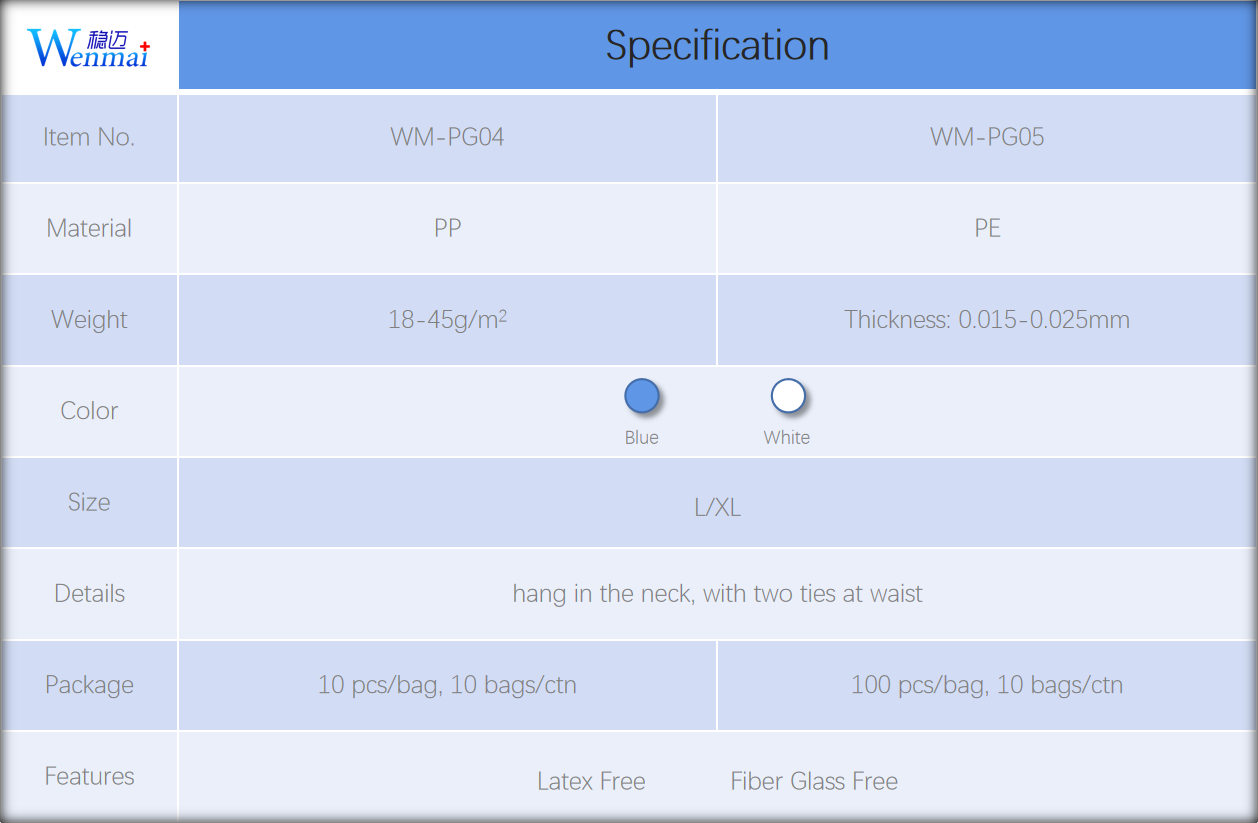Click the Thickness 0.015-0.025mm value
Image resolution: width=1258 pixels, height=823 pixels.
(x=987, y=320)
